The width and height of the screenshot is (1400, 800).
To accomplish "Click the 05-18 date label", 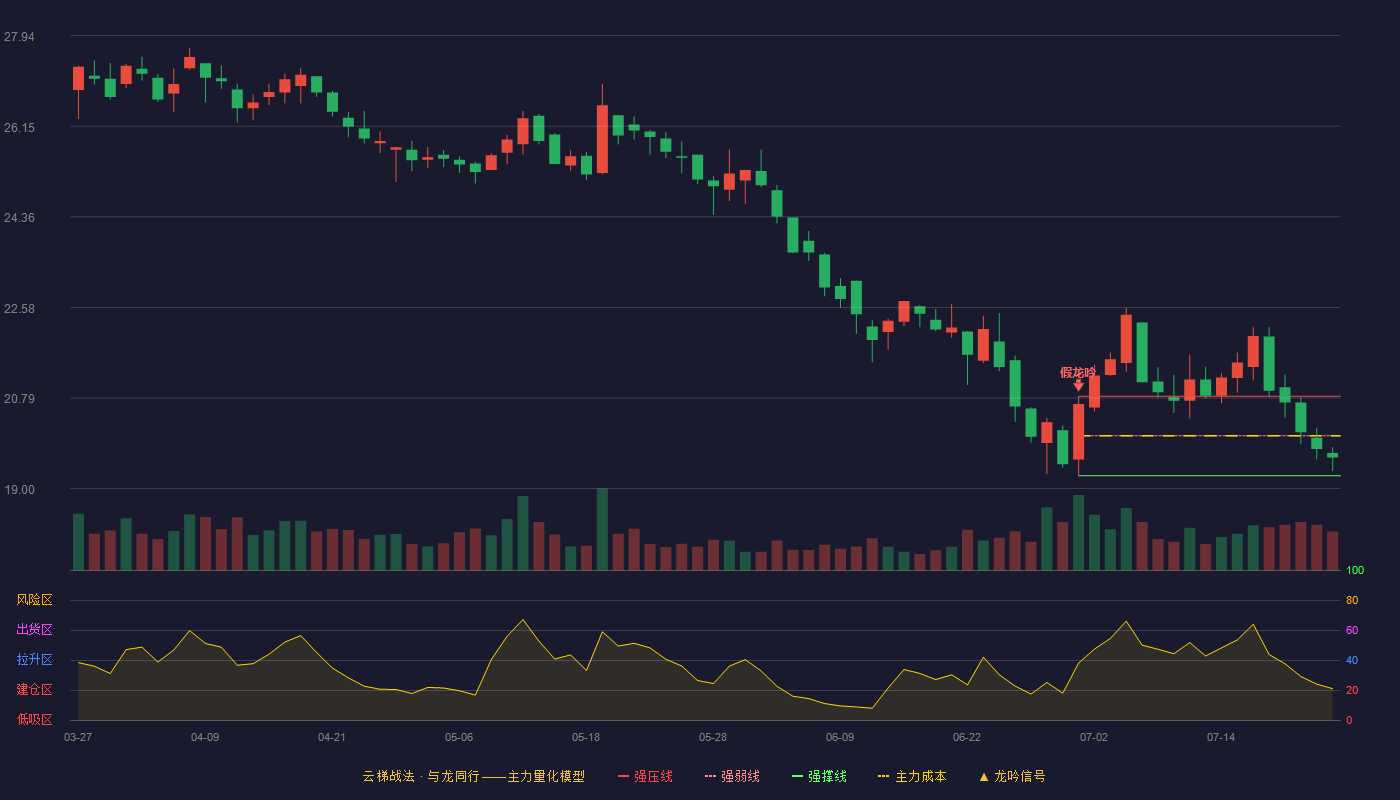I will [586, 737].
